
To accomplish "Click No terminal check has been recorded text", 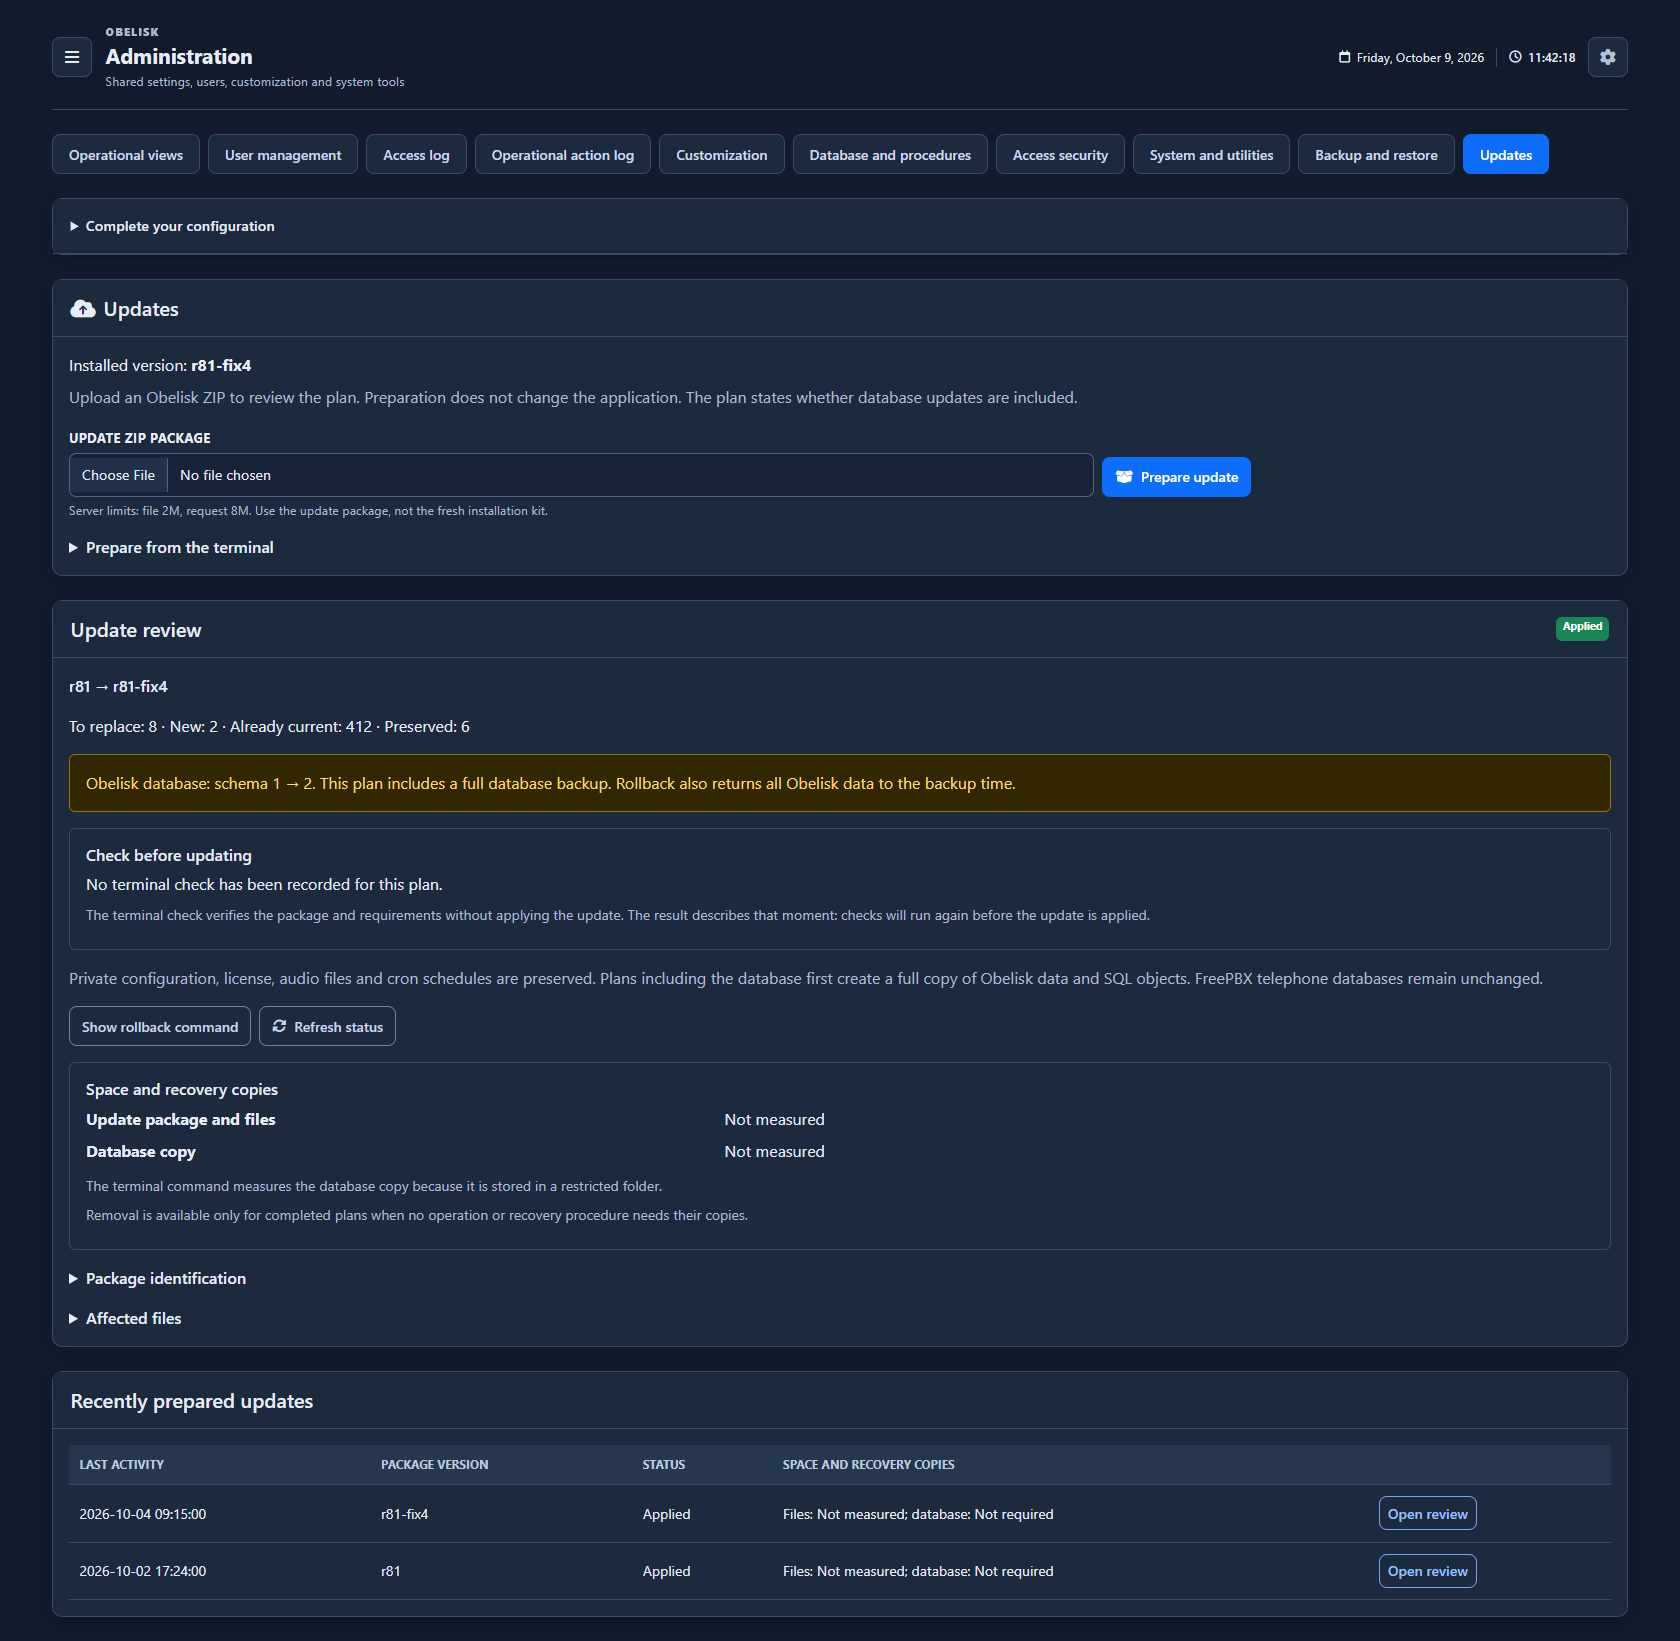I will pyautogui.click(x=264, y=885).
